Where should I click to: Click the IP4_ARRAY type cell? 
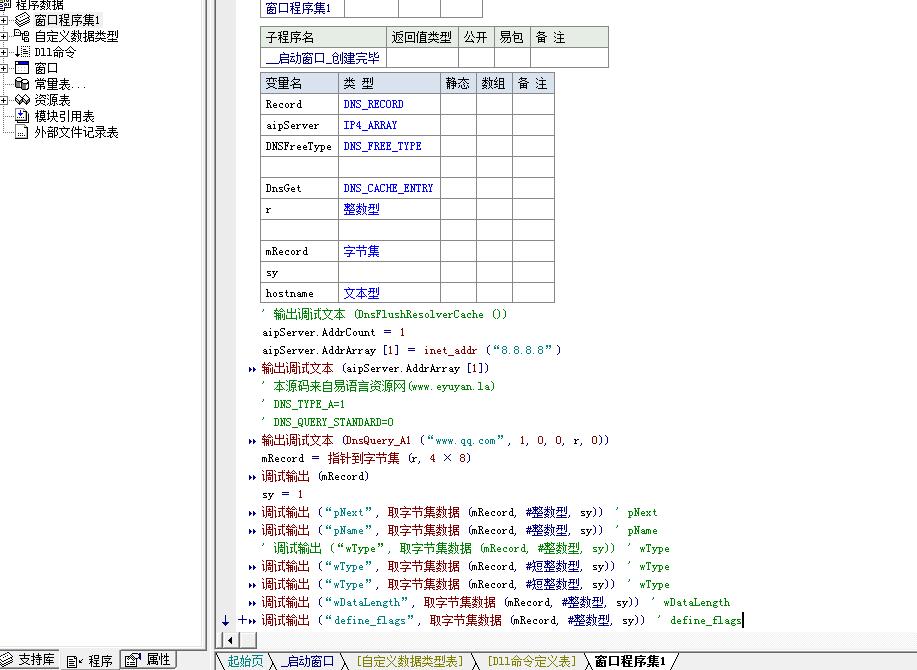click(x=389, y=125)
